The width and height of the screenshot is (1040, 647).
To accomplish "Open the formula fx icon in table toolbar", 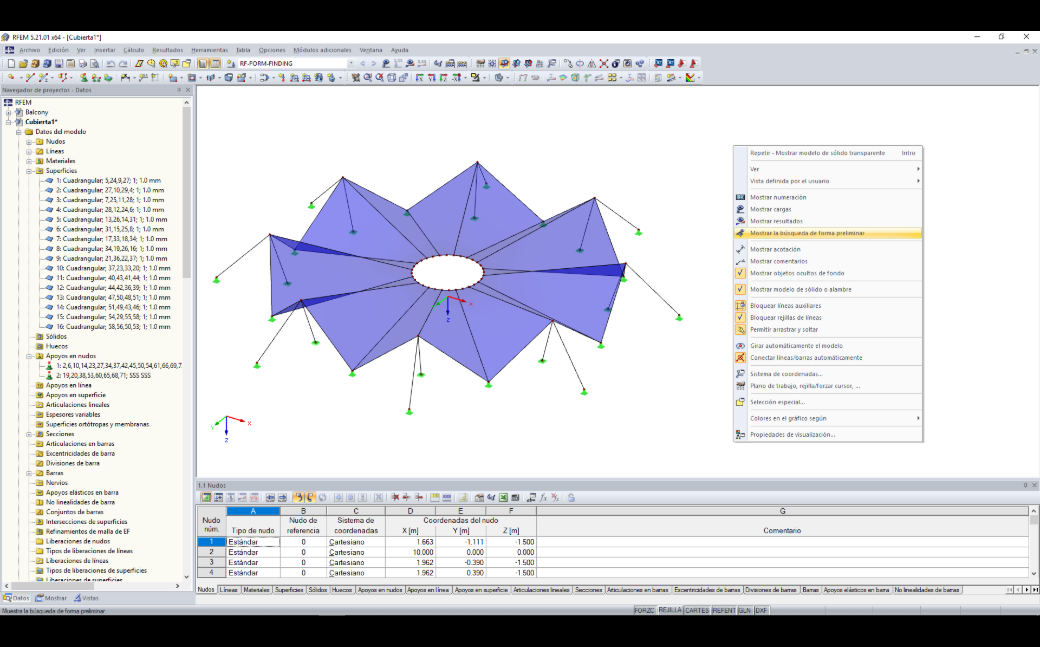I will click(543, 498).
